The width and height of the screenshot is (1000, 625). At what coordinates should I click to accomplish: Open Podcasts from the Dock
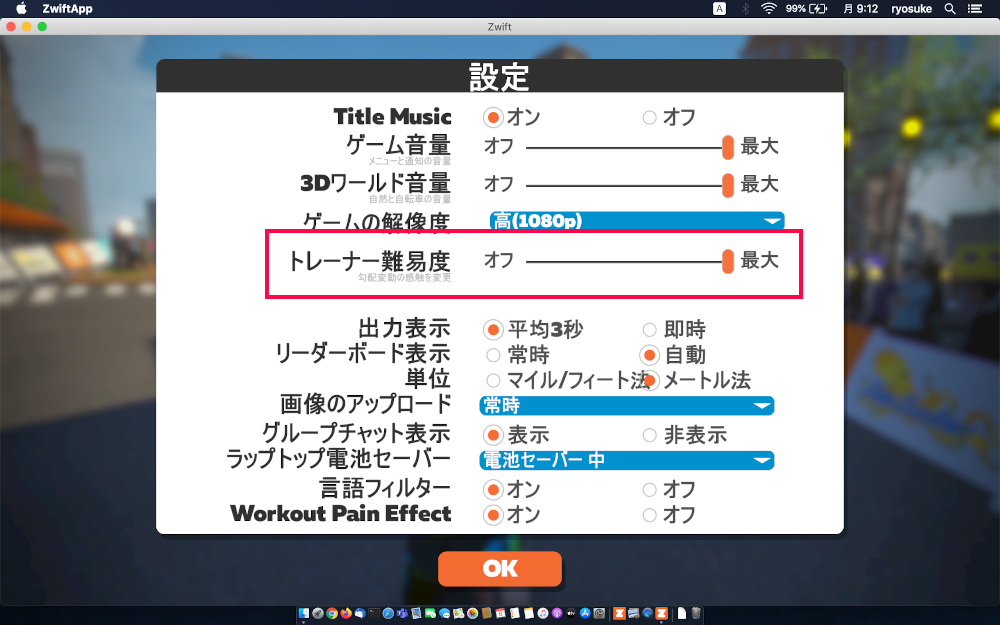point(556,614)
